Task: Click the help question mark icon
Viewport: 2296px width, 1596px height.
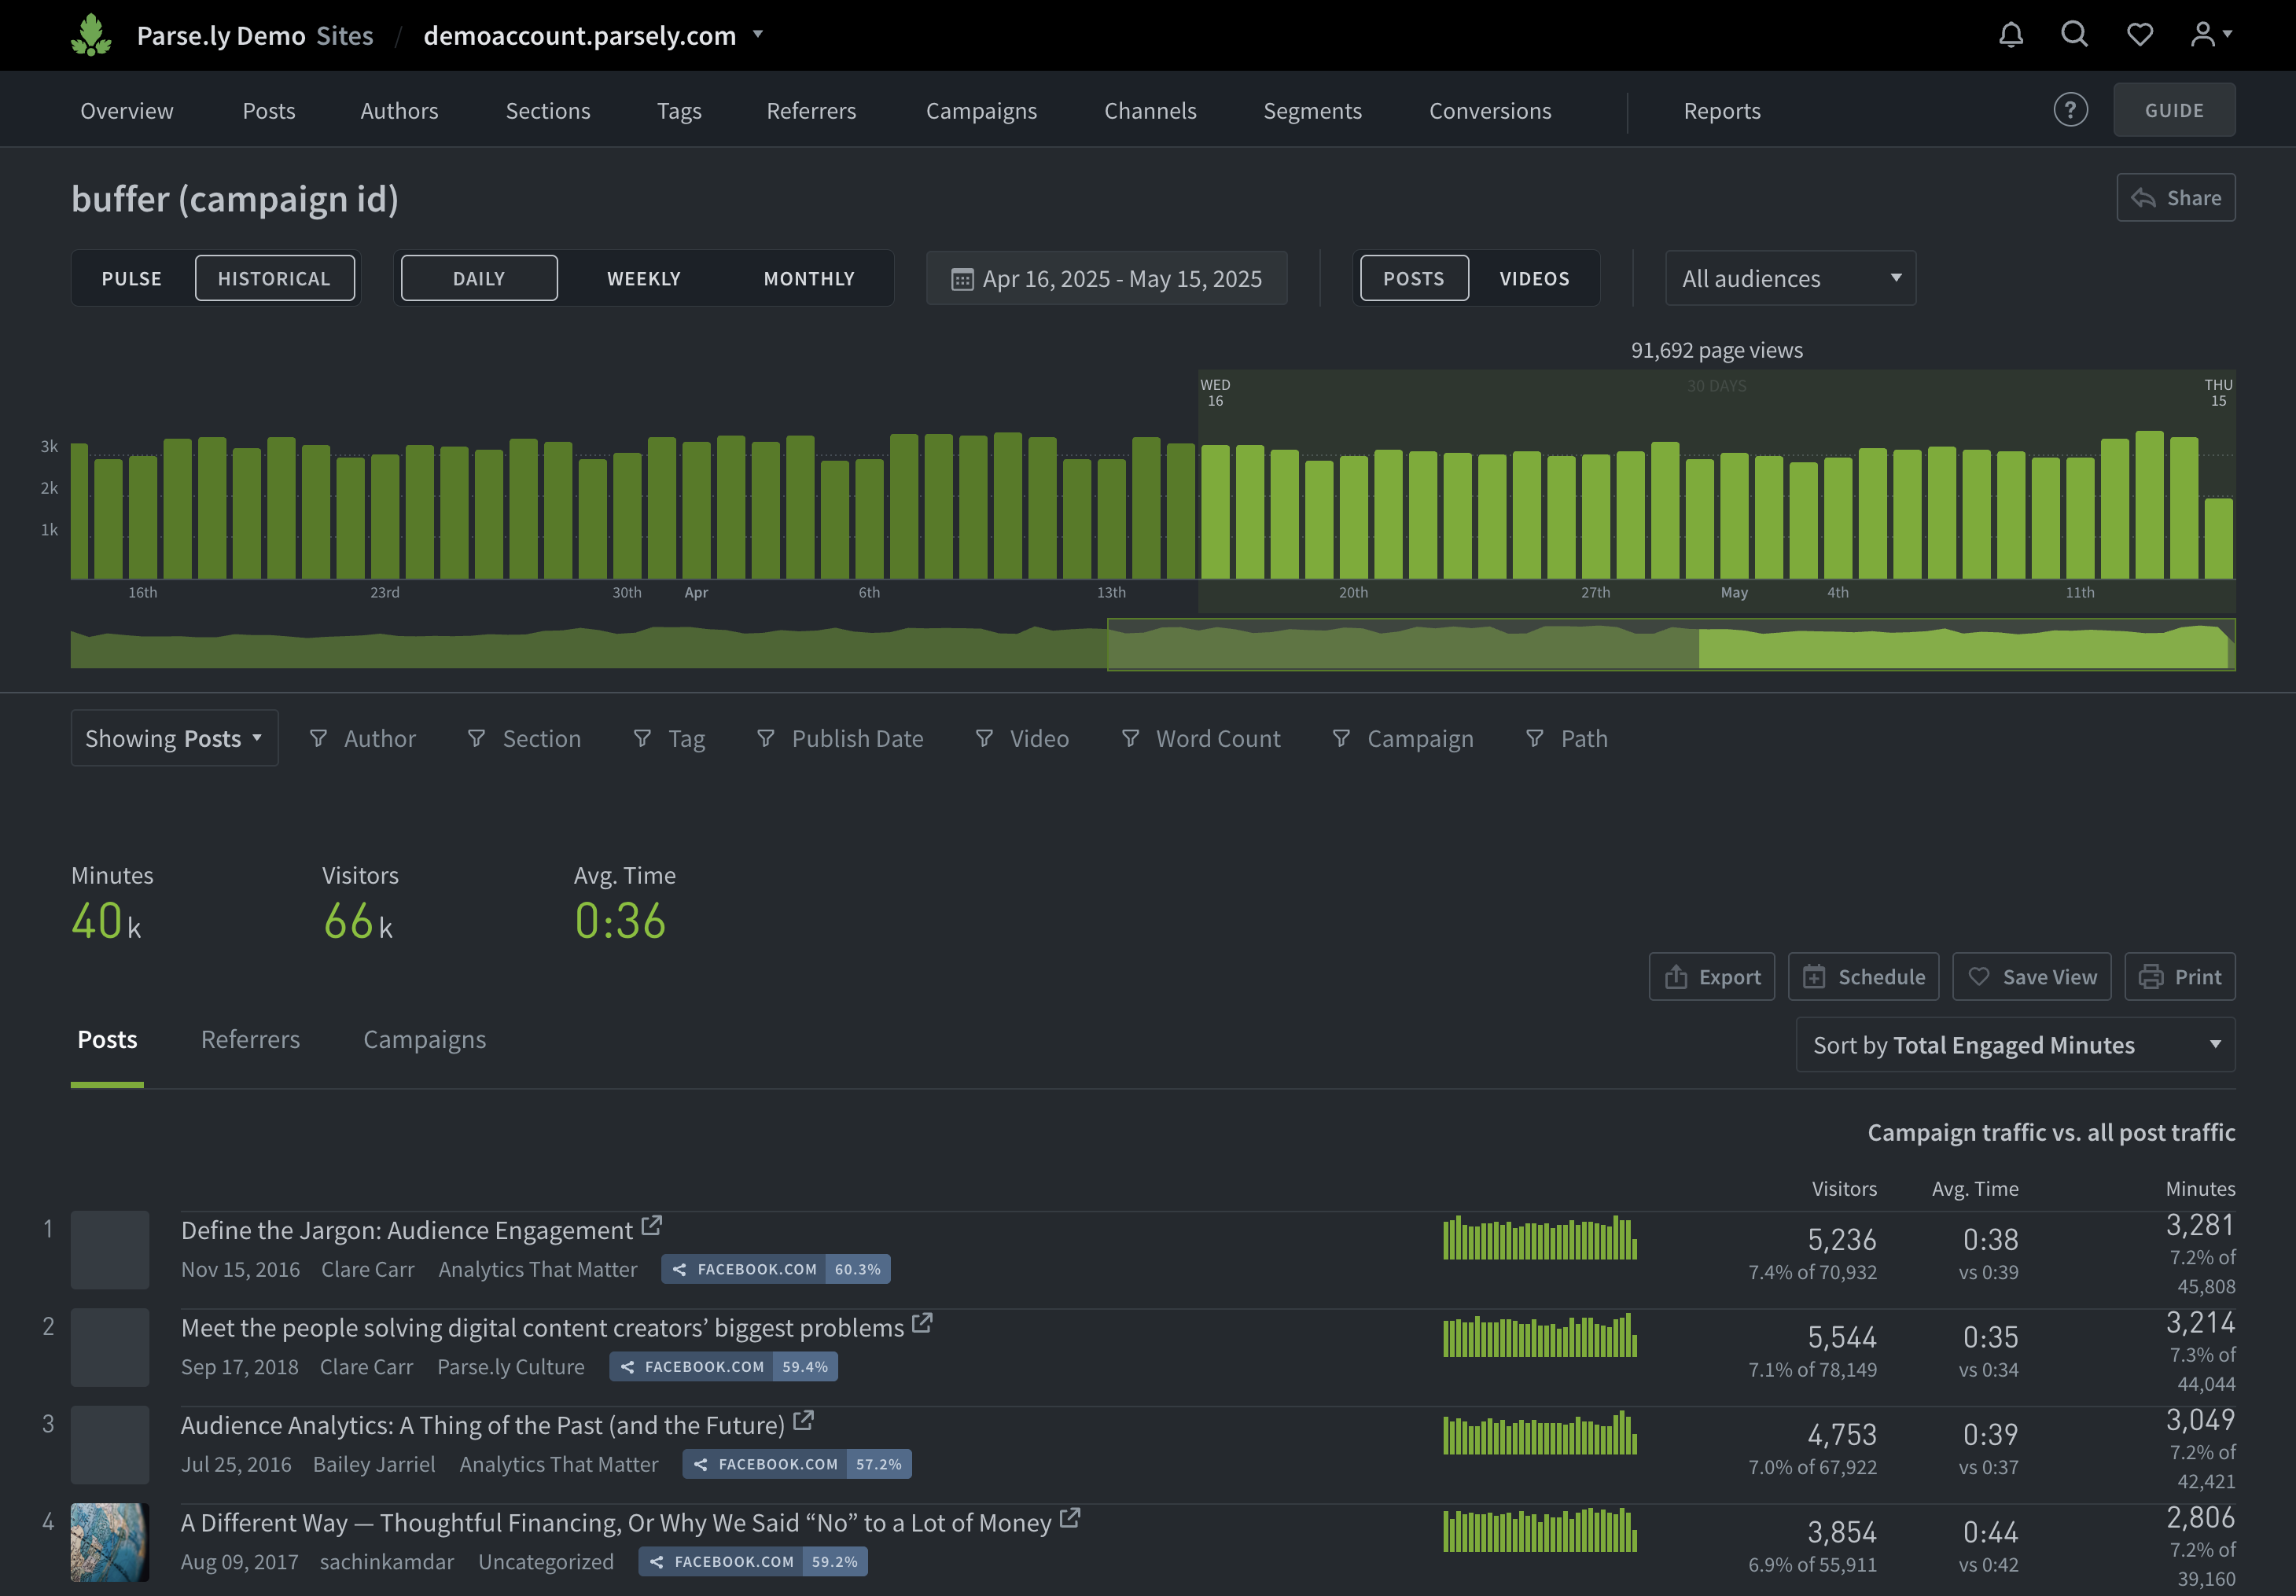Action: click(2071, 110)
